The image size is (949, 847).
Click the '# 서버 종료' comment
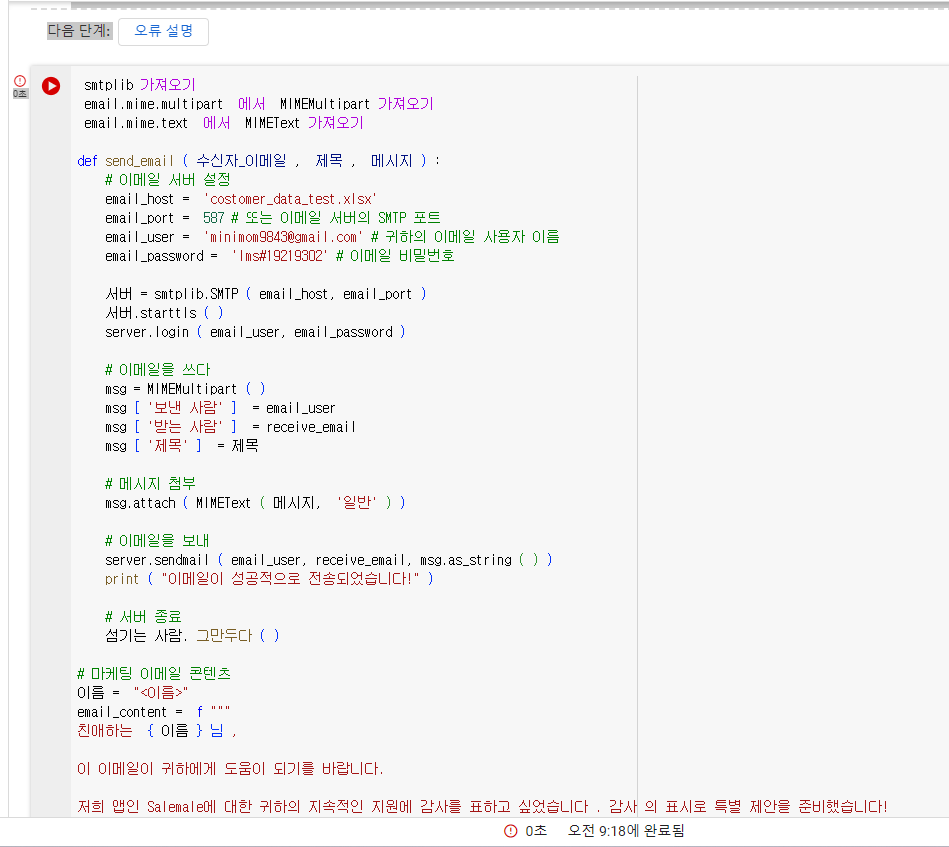tap(143, 617)
